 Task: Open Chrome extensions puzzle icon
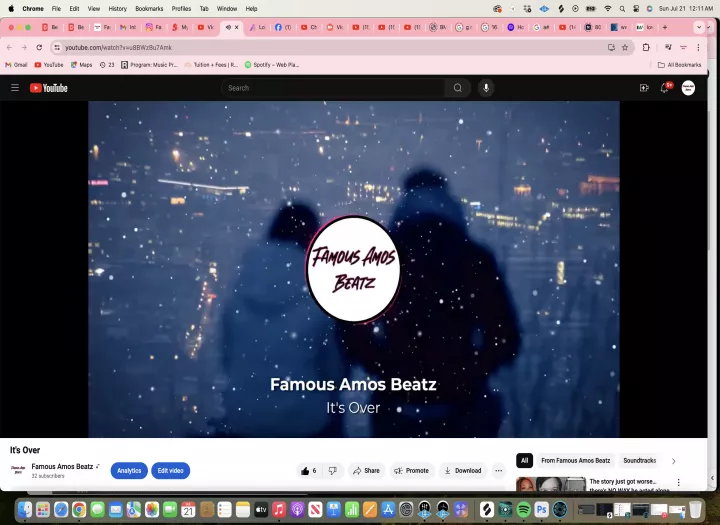tap(646, 47)
